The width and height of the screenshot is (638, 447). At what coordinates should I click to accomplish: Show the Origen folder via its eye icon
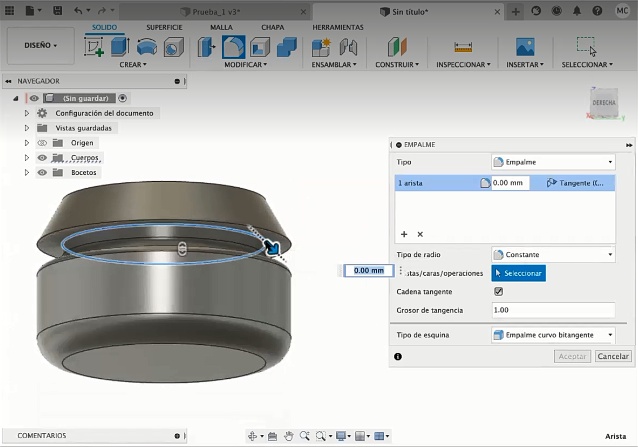pos(42,143)
